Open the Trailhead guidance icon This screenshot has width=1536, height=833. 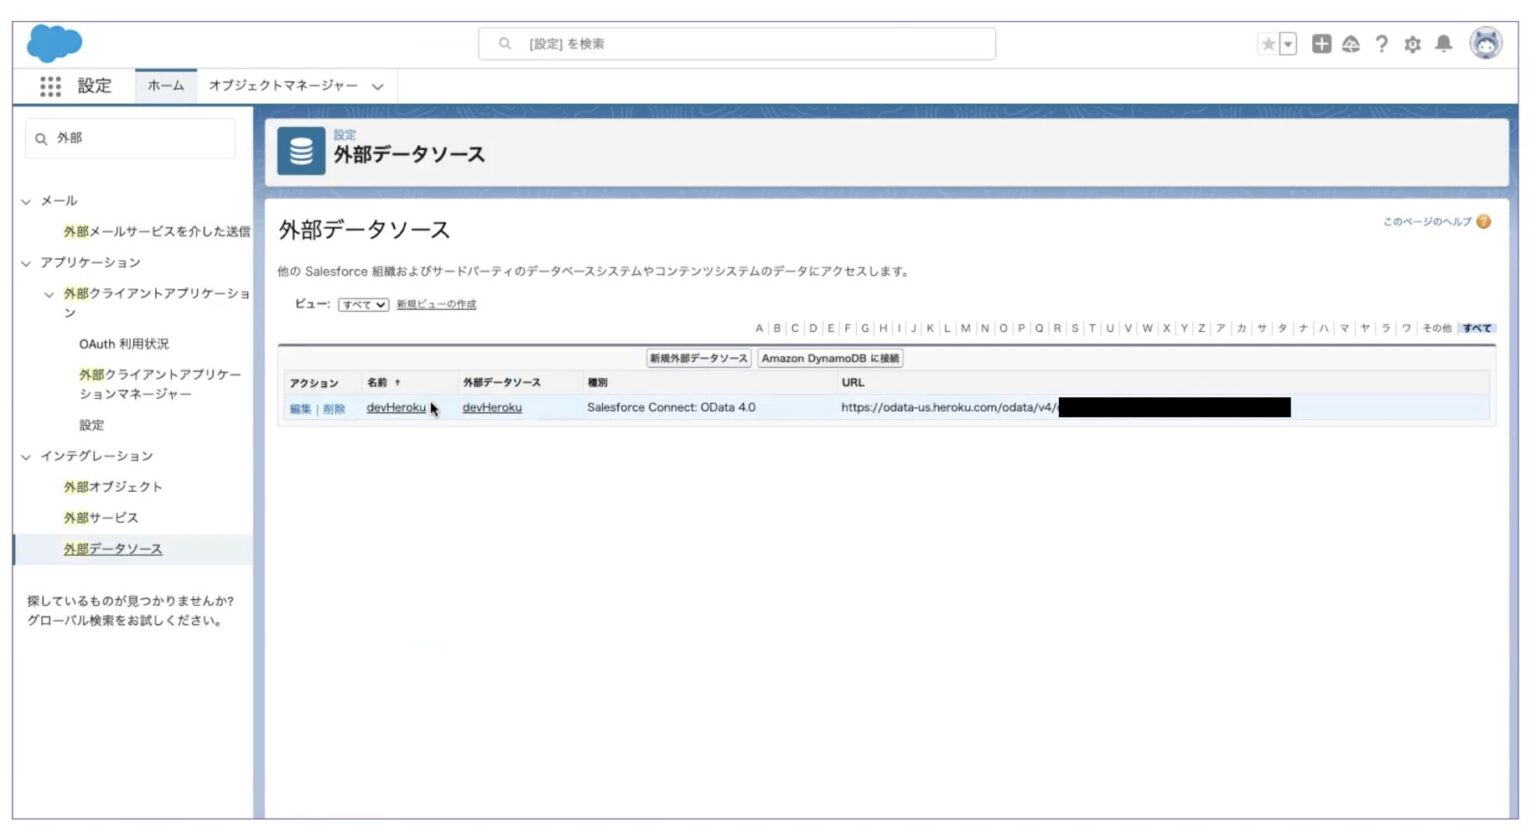(1349, 44)
